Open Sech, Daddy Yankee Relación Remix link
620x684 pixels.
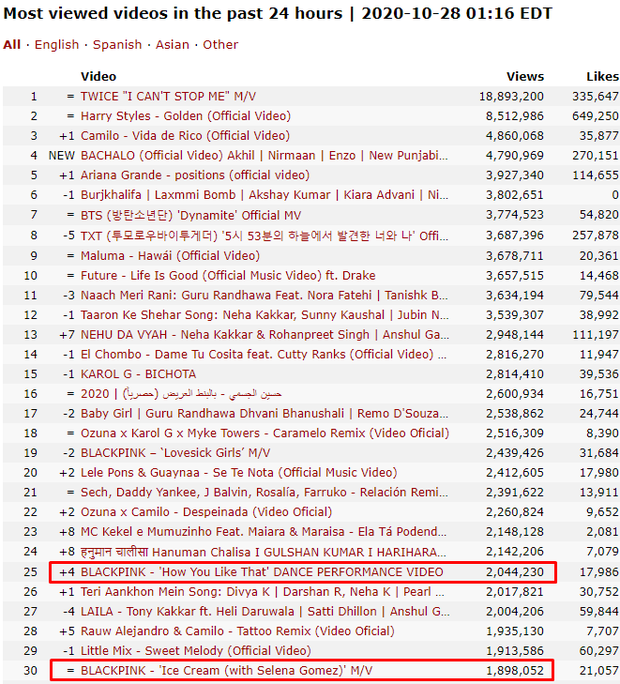264,492
